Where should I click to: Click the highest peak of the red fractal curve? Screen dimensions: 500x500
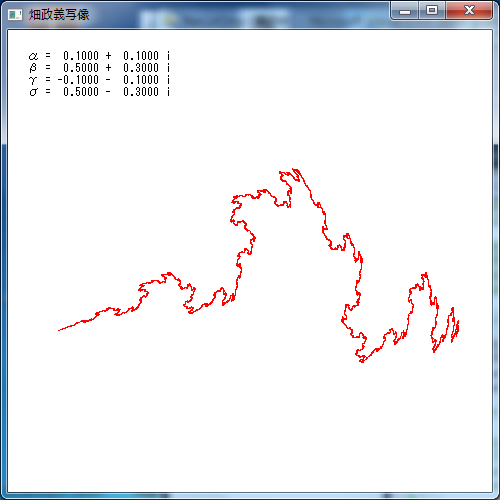point(295,171)
